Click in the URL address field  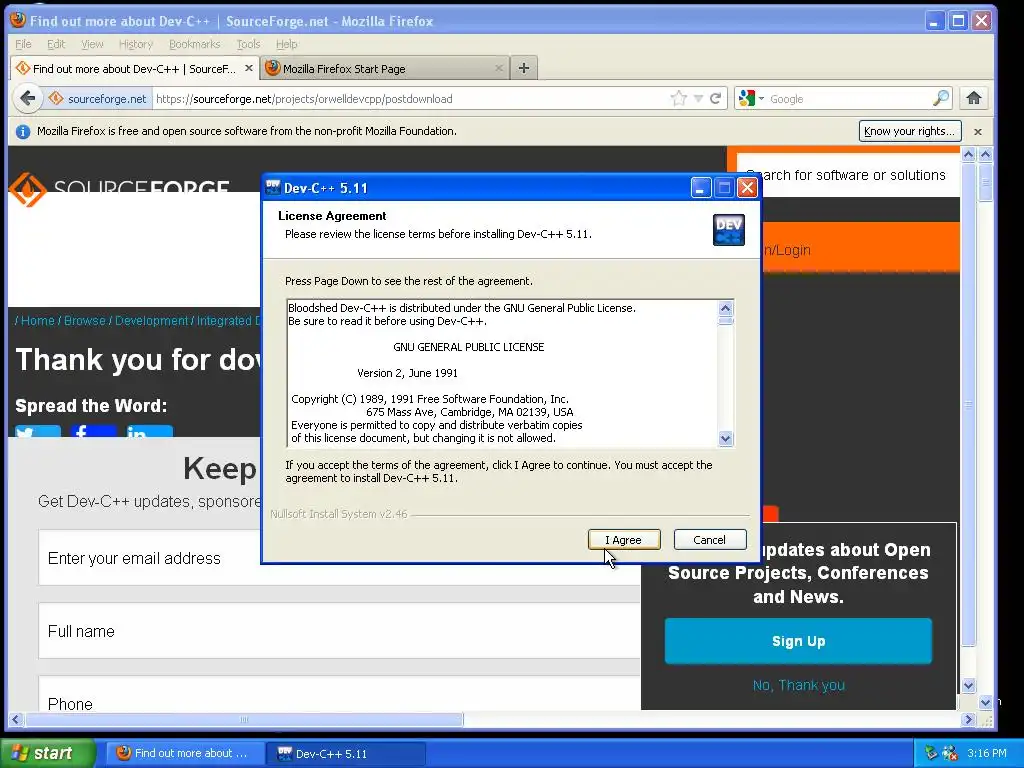click(411, 99)
